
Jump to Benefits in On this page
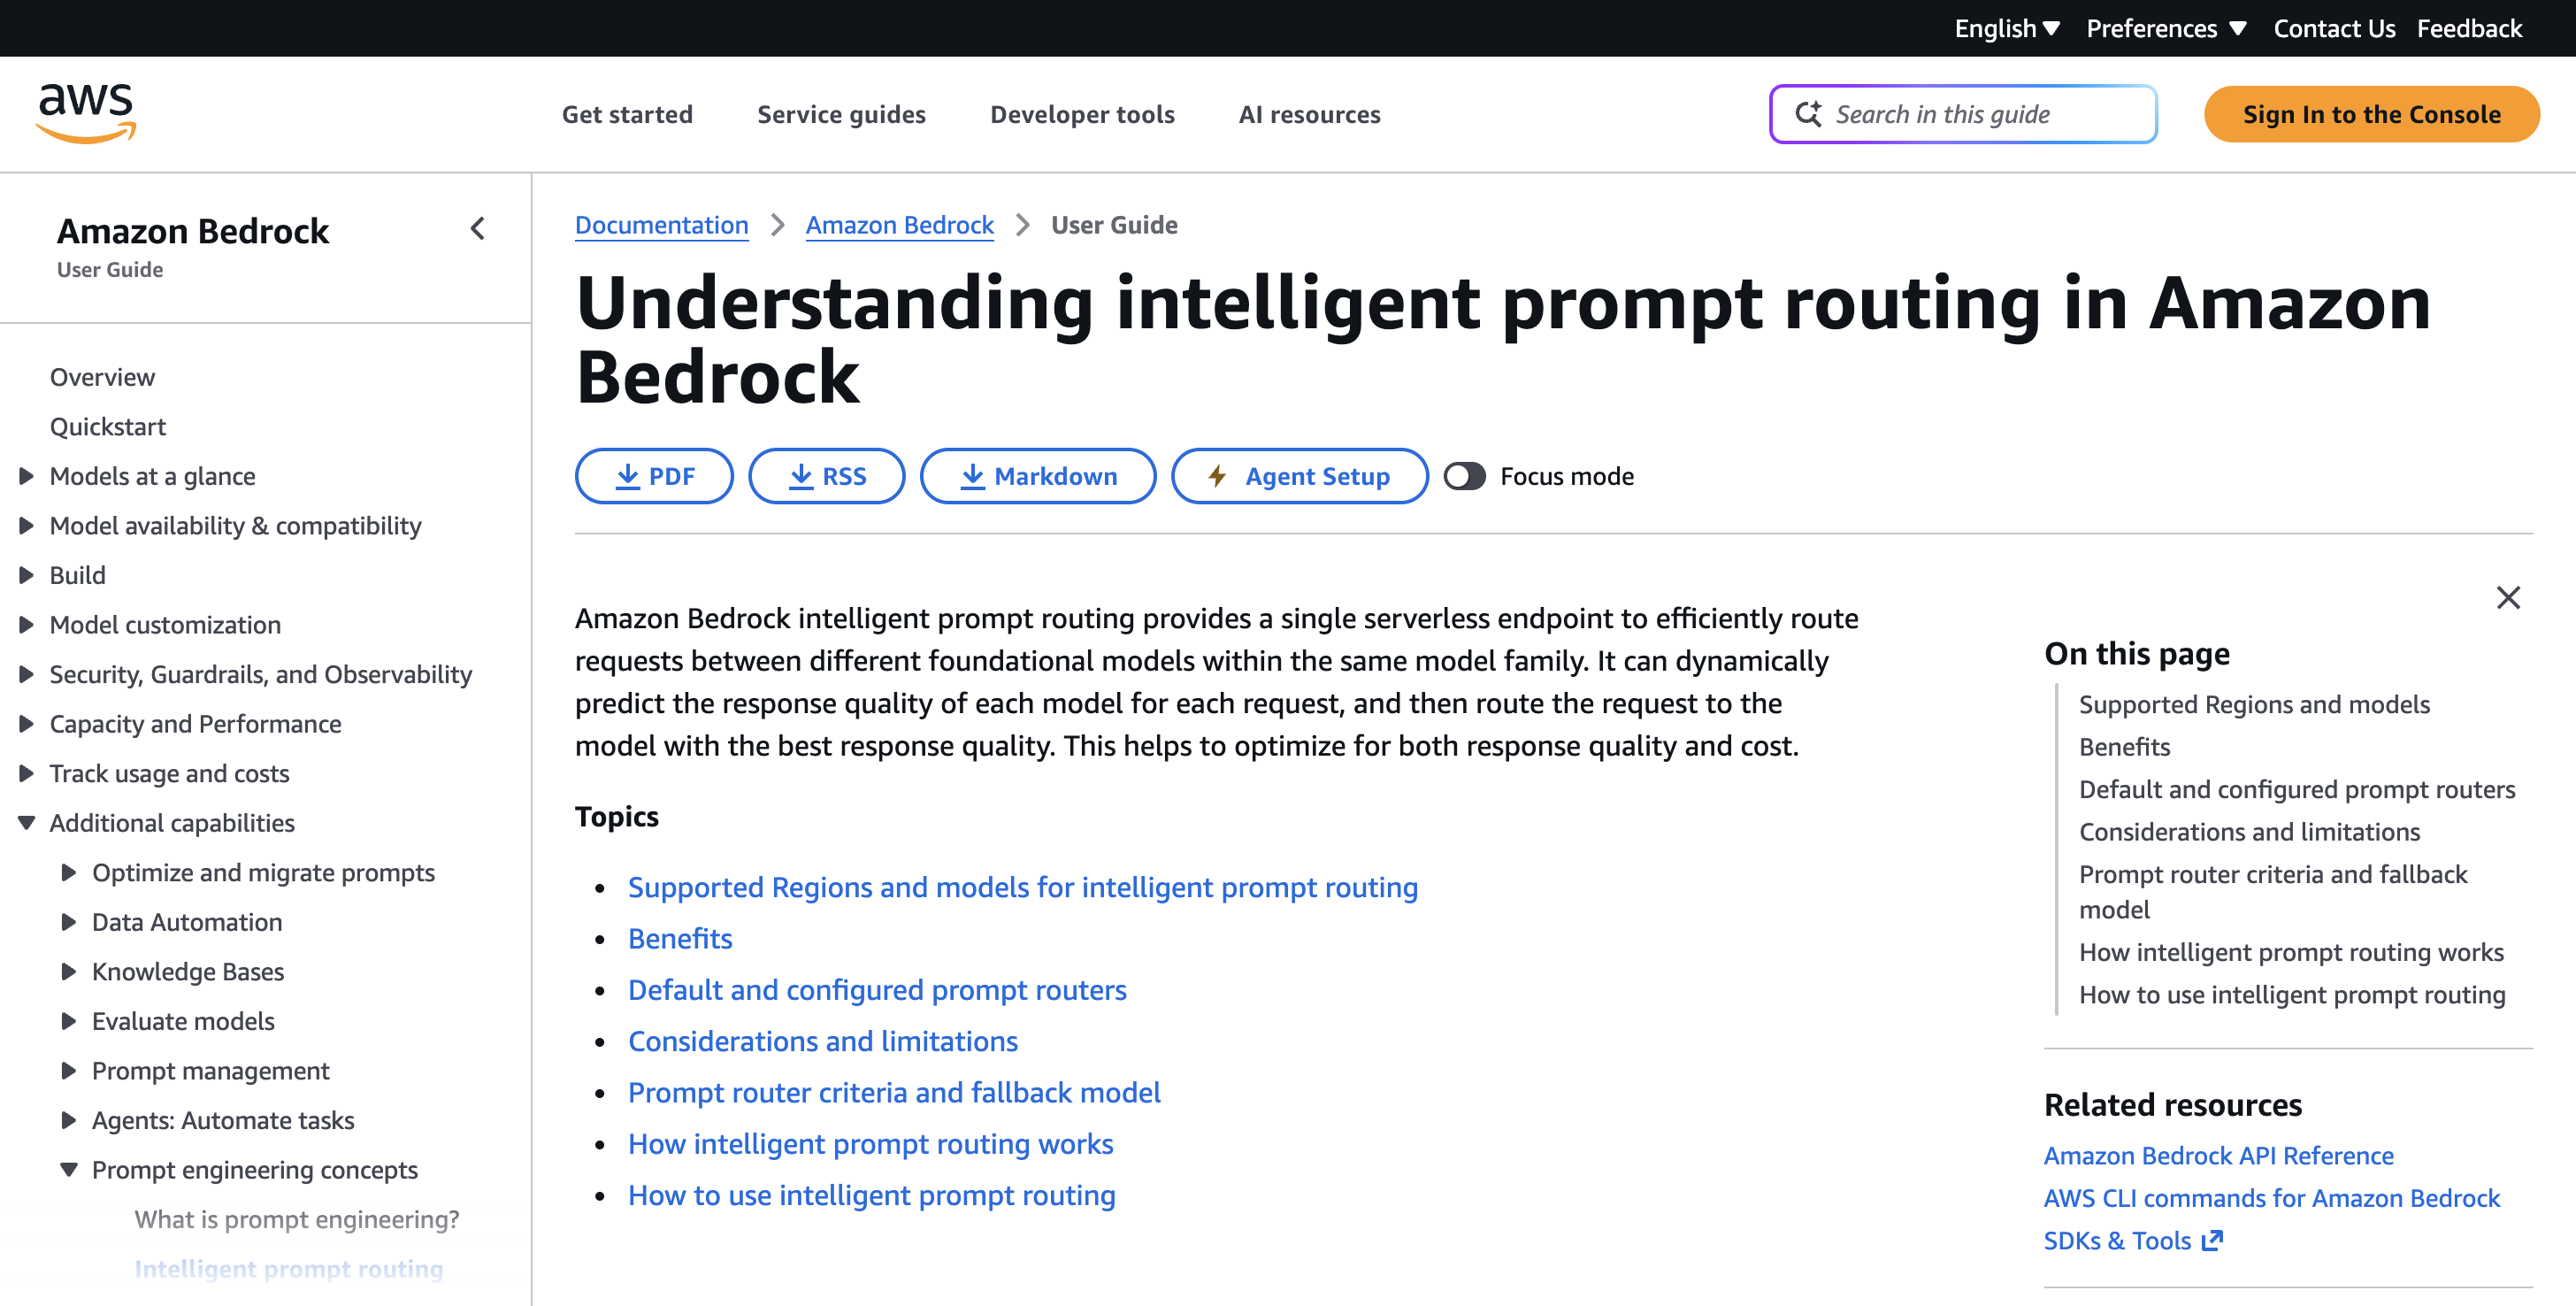[x=2124, y=746]
